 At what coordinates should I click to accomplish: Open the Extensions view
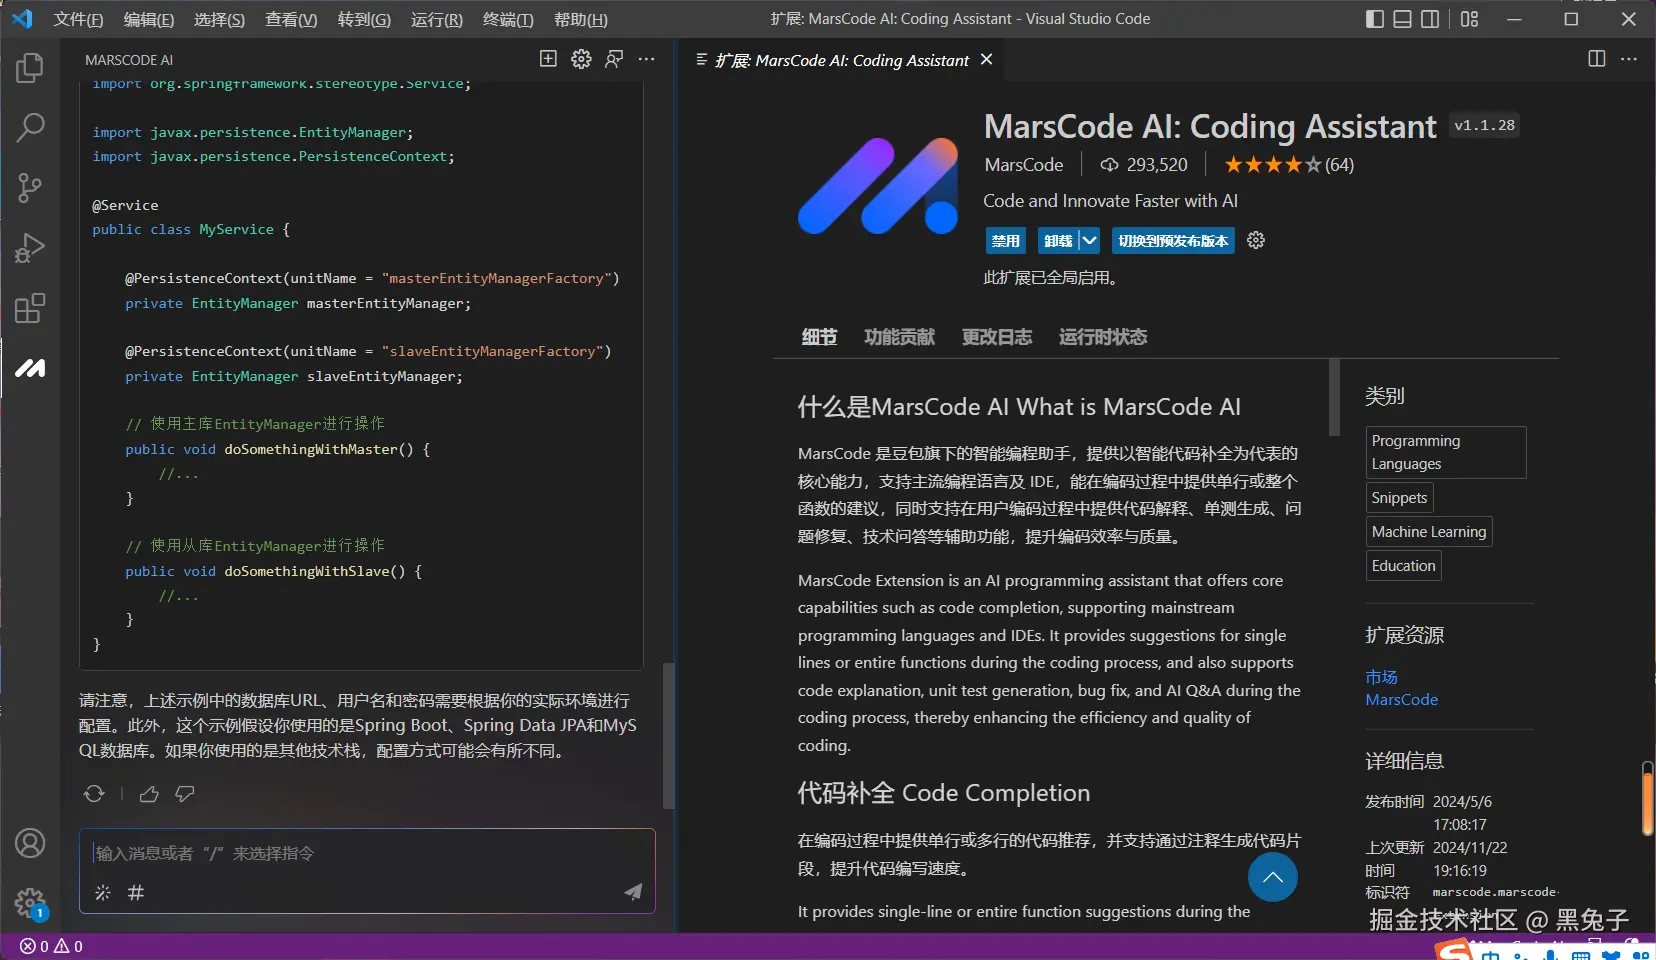(30, 308)
